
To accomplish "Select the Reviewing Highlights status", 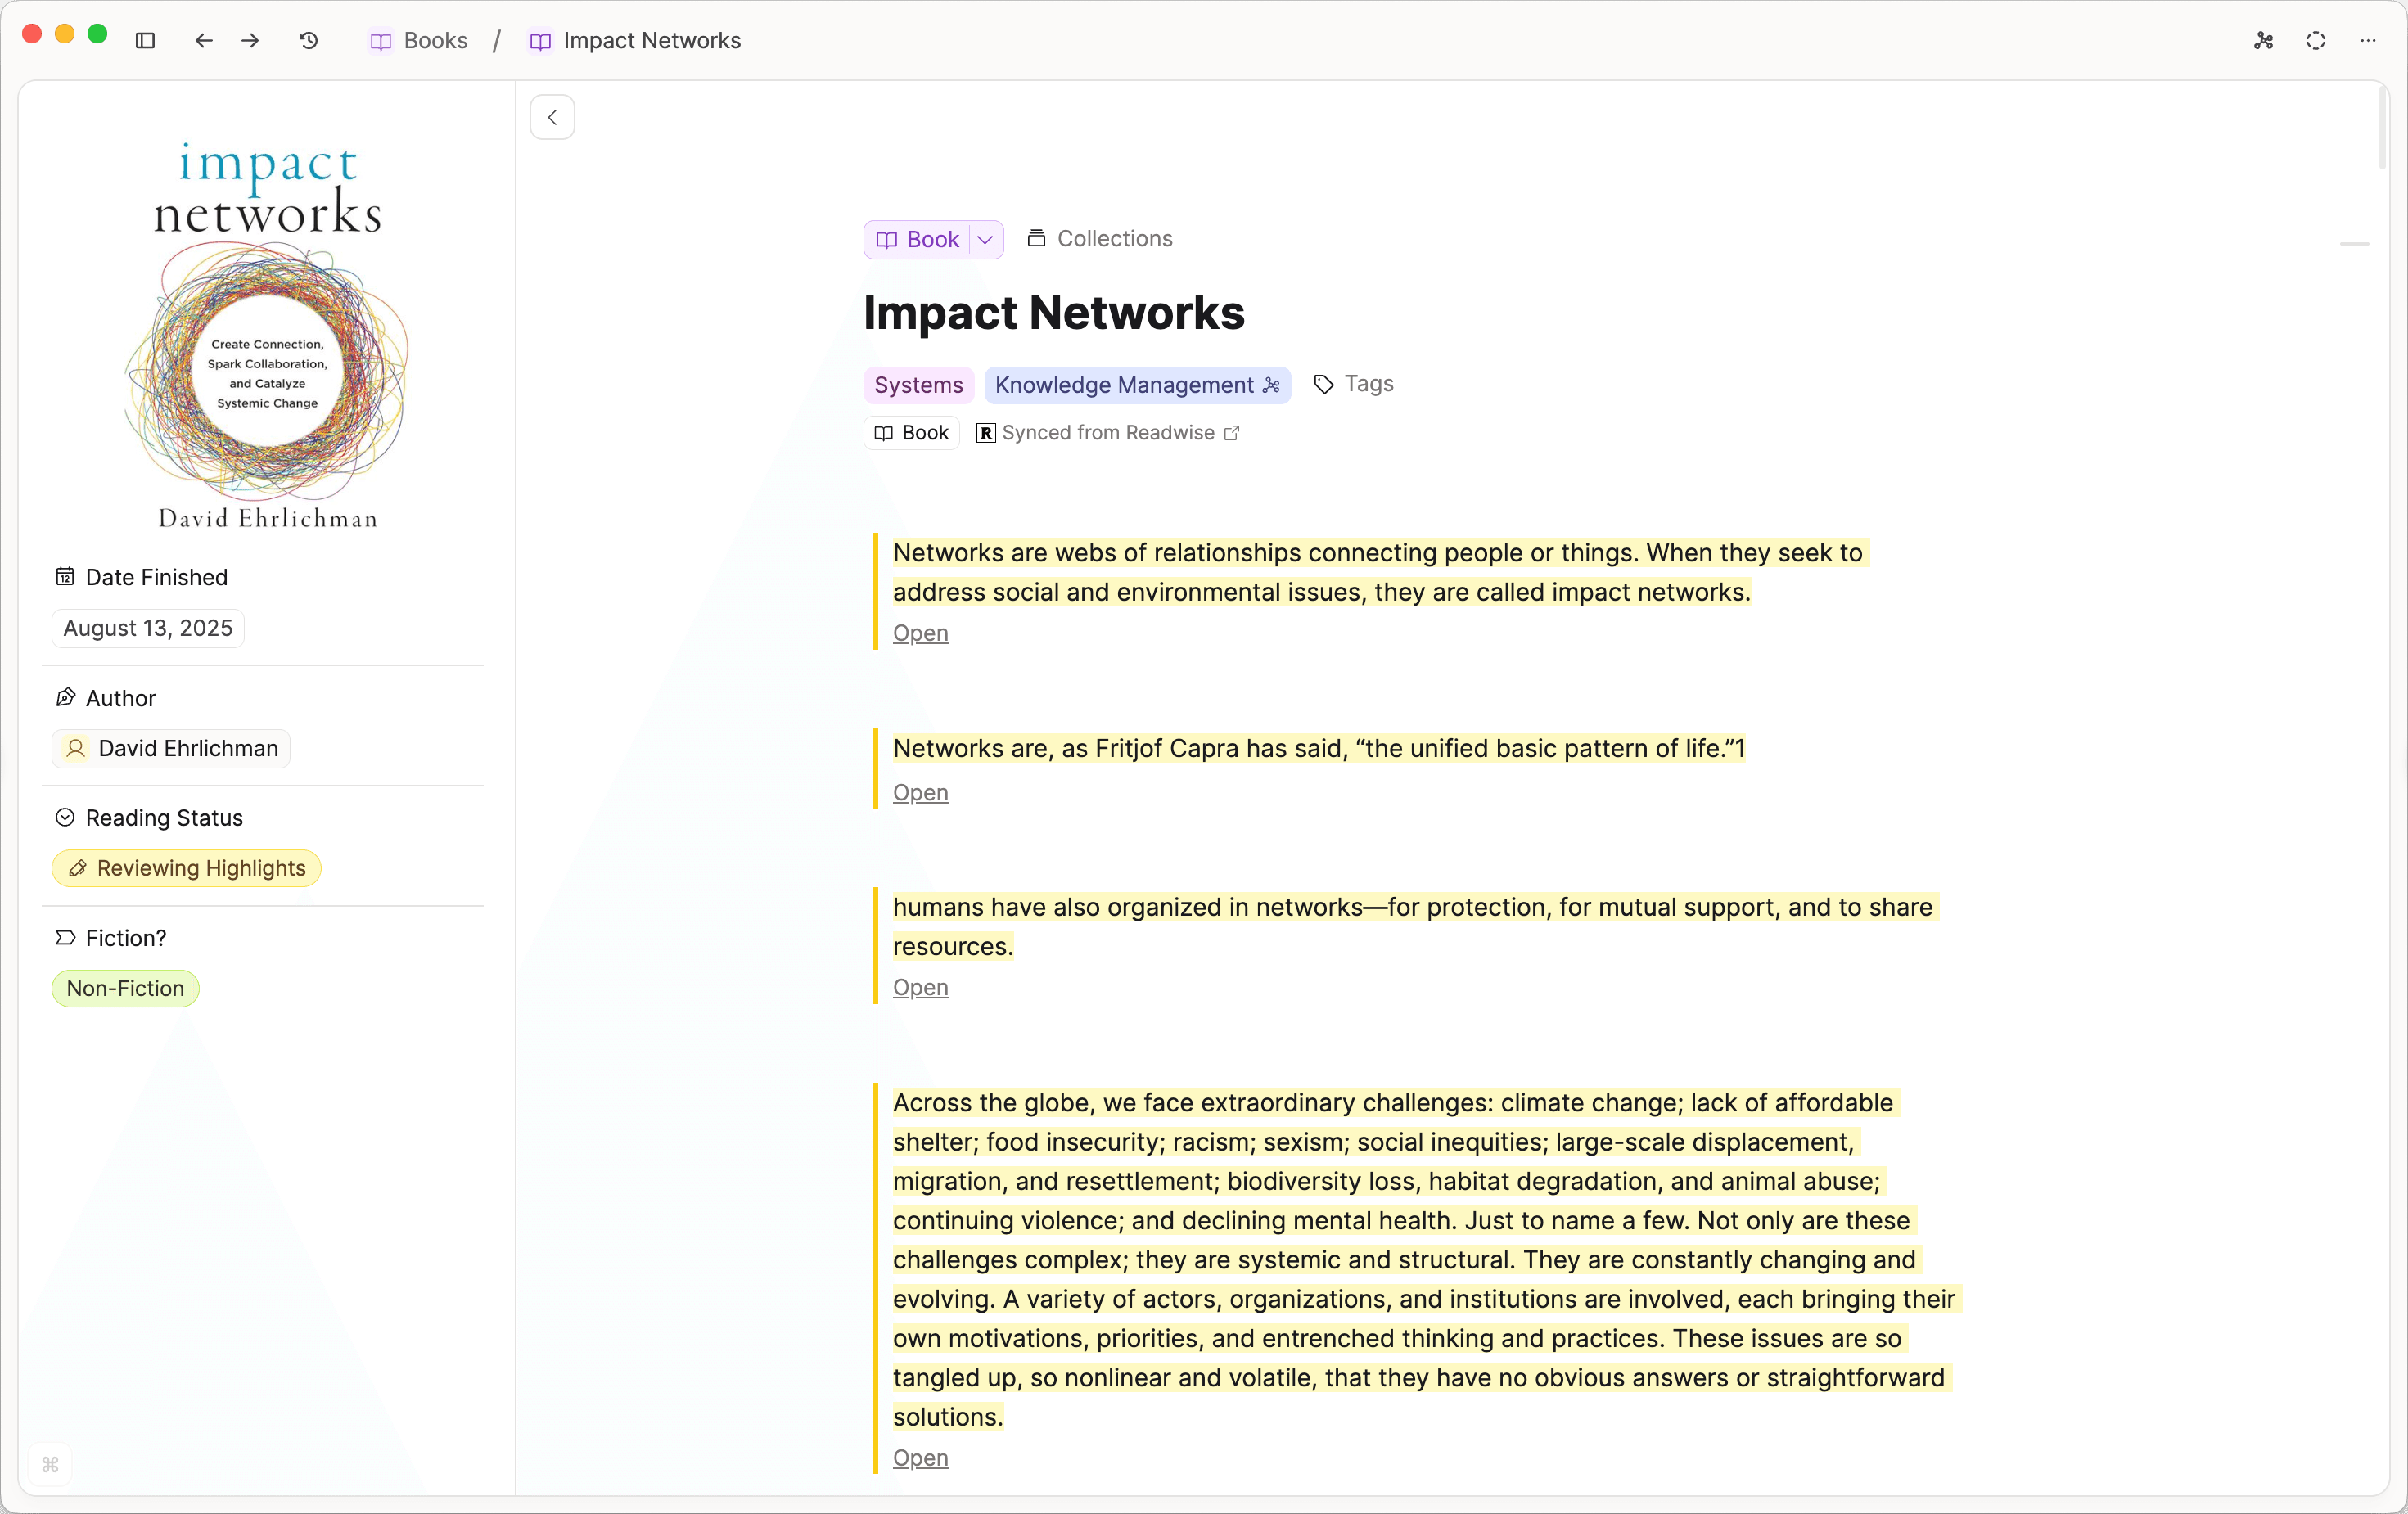I will (x=186, y=868).
